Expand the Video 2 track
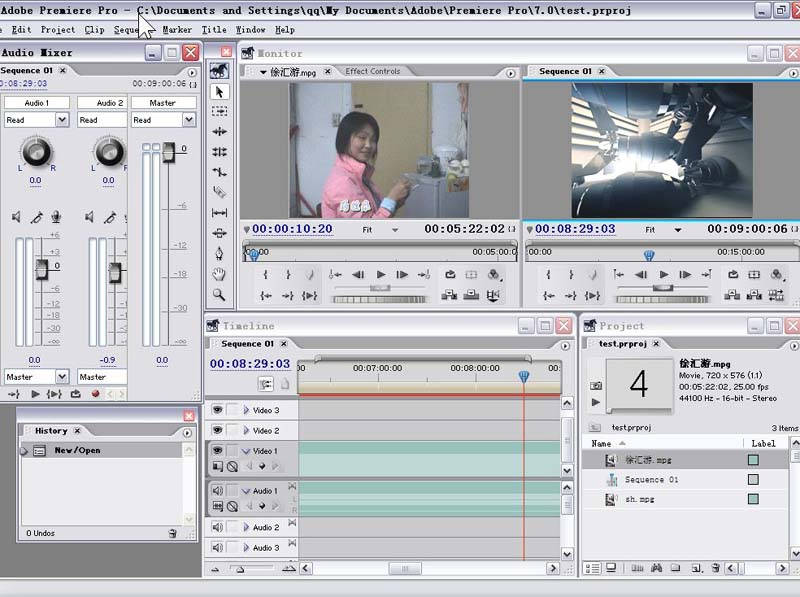Image resolution: width=800 pixels, height=597 pixels. 246,431
